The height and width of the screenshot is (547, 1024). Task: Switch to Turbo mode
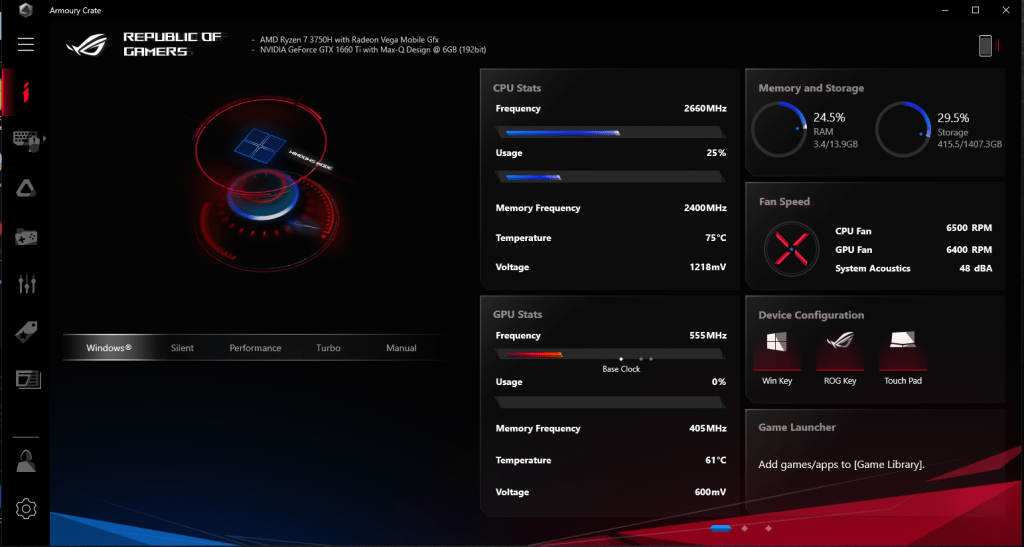(x=328, y=348)
